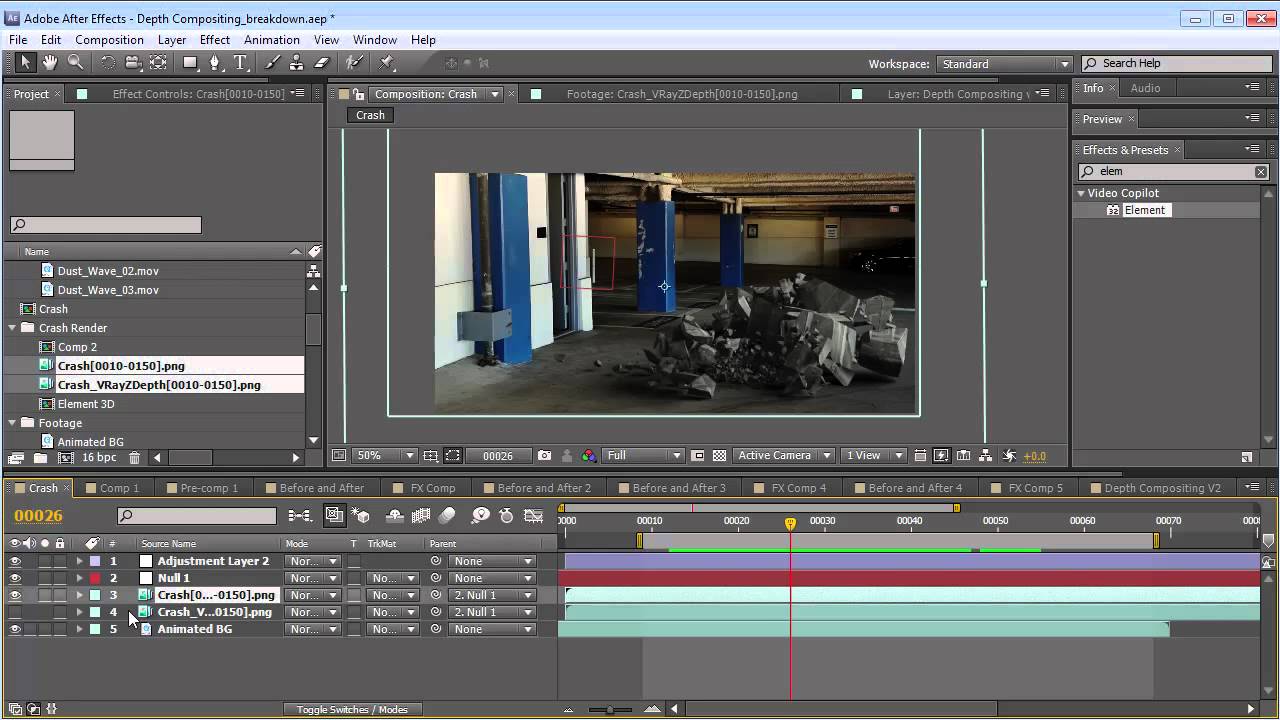The width and height of the screenshot is (1280, 720).
Task: Enable visibility for Crash_V...0150].png layer
Action: pyautogui.click(x=15, y=612)
